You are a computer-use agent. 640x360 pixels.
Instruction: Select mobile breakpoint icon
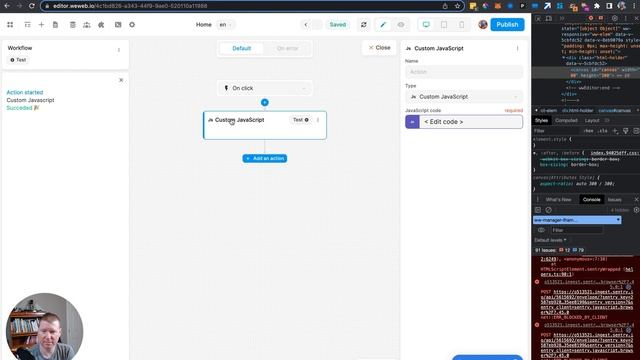462,25
